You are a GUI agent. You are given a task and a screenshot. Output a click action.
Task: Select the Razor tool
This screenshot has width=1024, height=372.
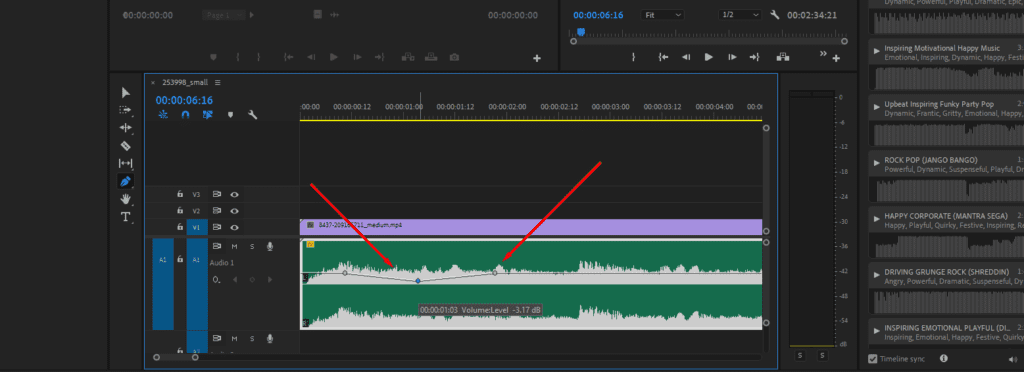point(125,146)
